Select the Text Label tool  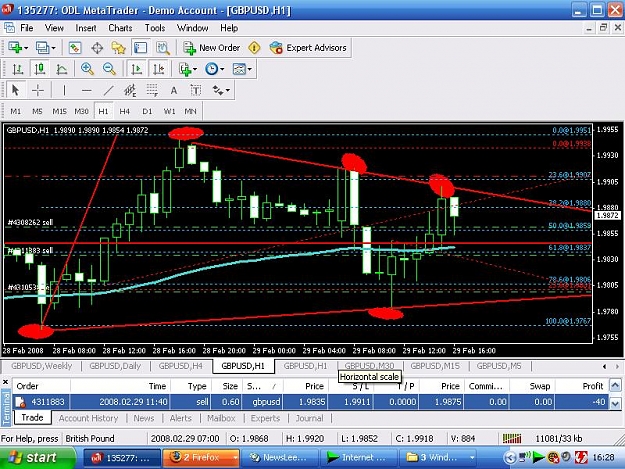tap(196, 90)
